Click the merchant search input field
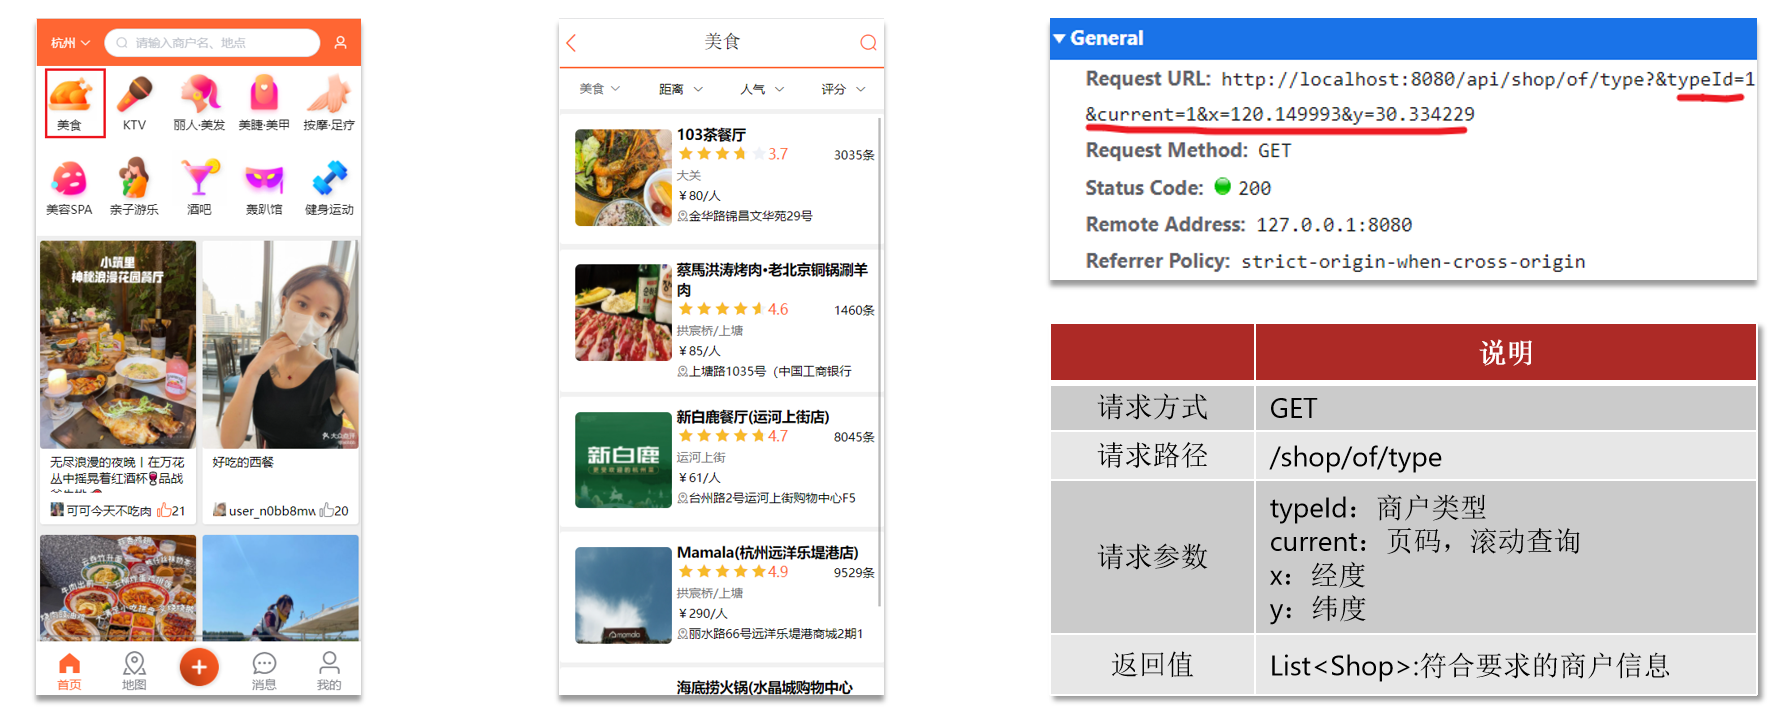 pos(212,43)
